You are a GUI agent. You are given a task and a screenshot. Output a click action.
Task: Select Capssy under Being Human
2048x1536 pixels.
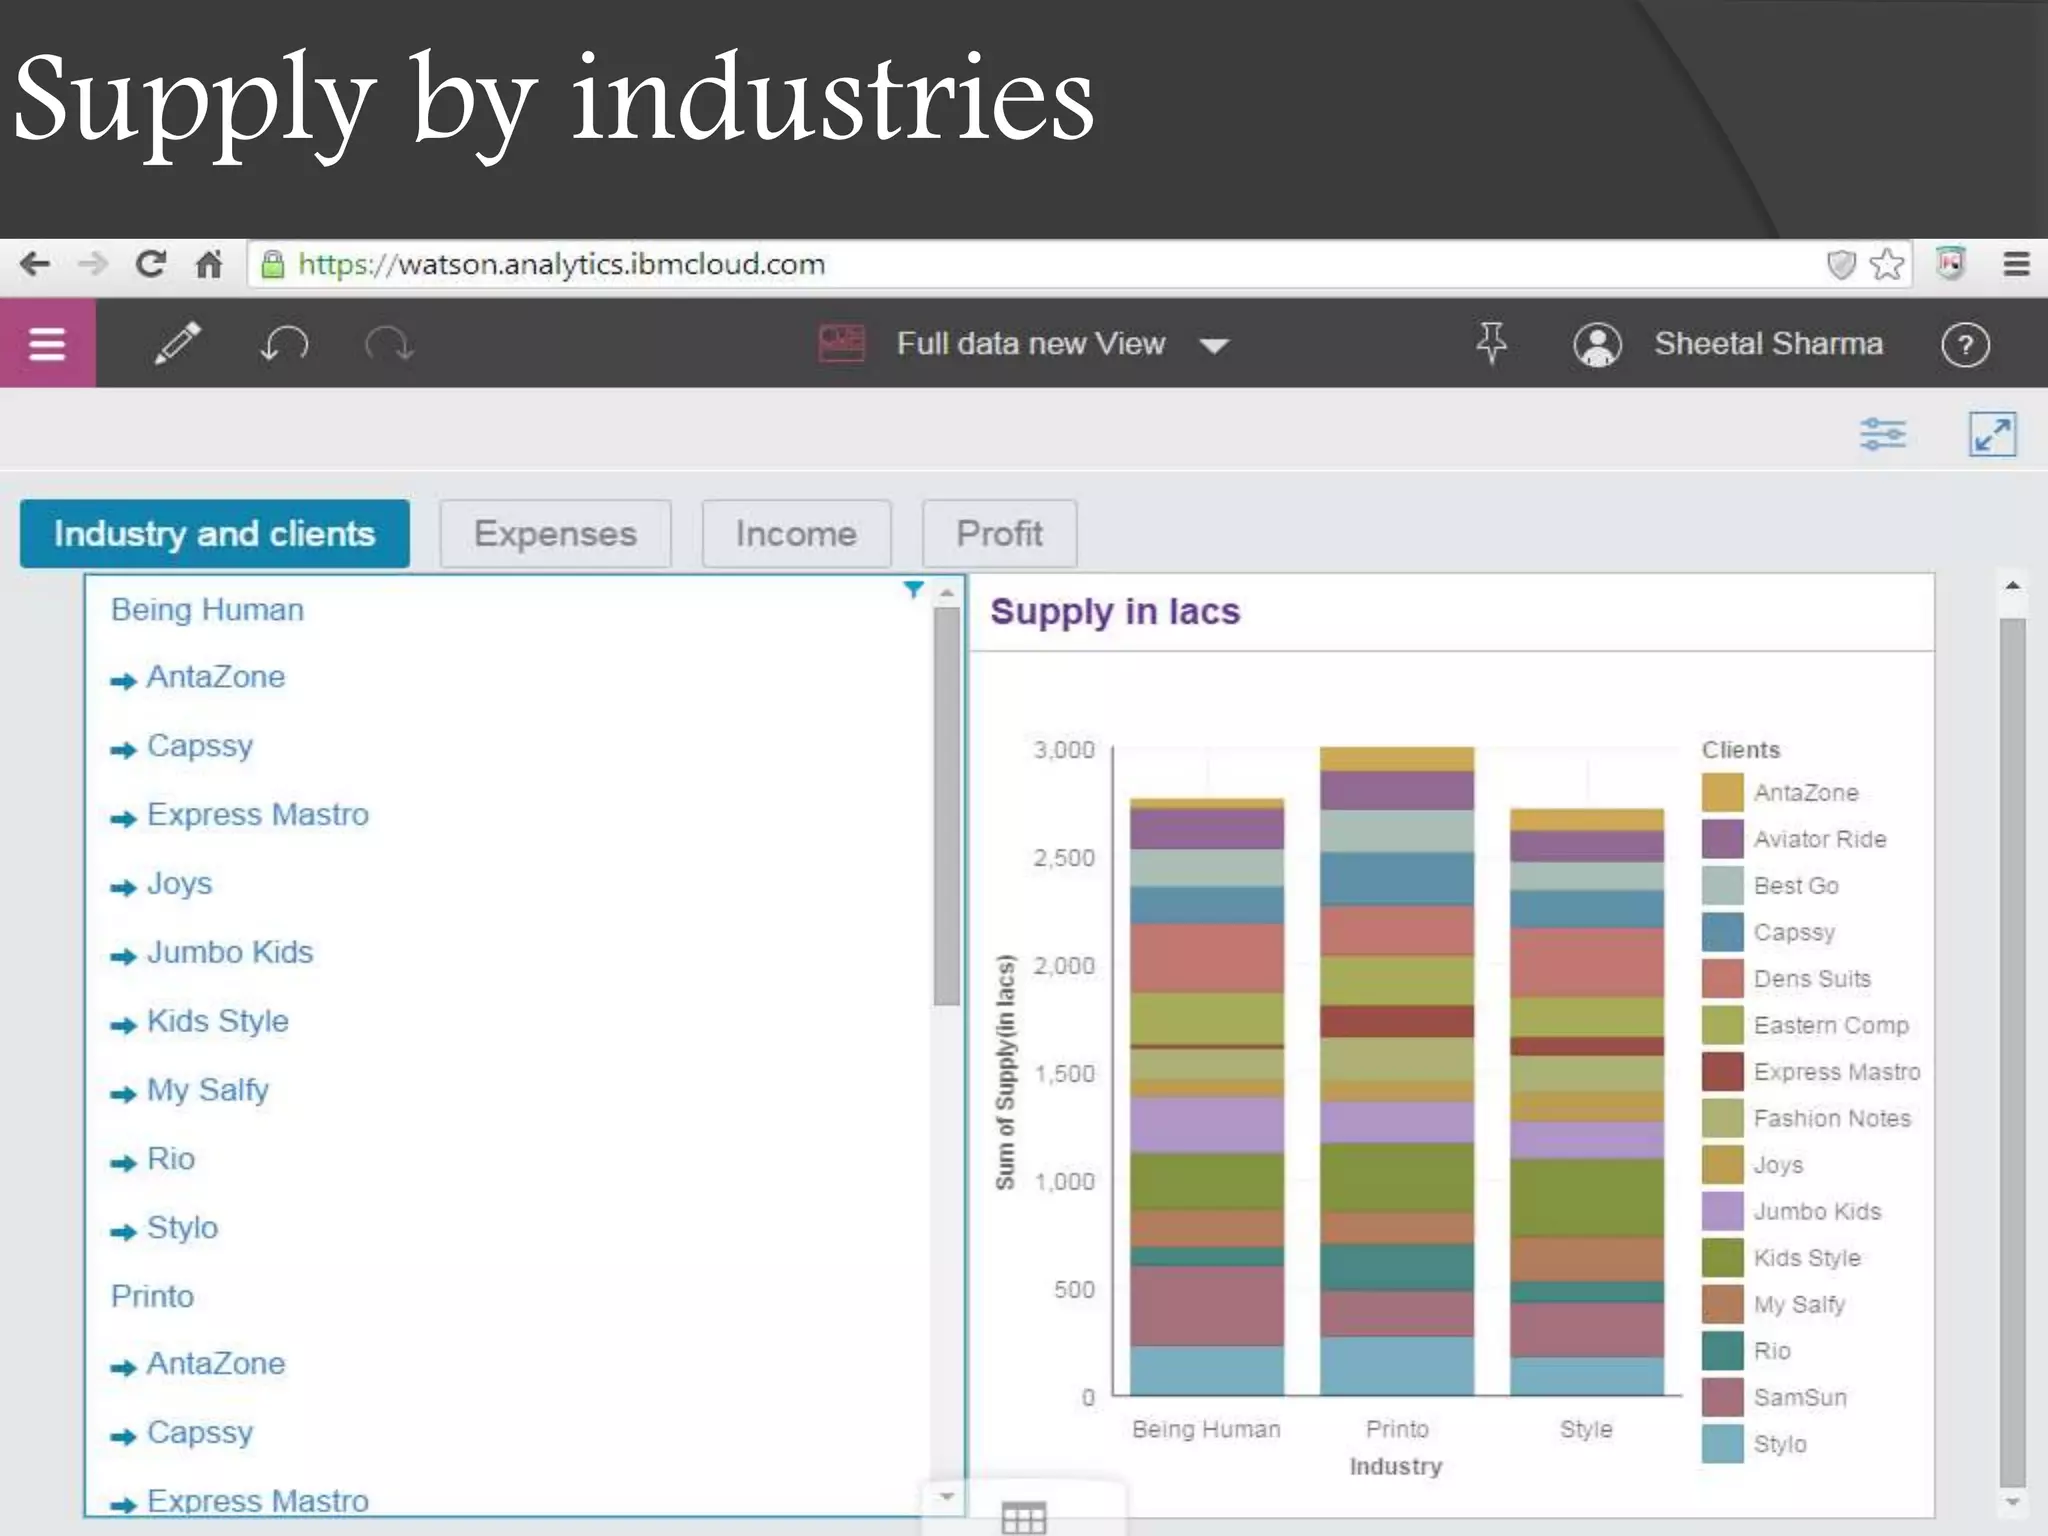click(x=200, y=747)
